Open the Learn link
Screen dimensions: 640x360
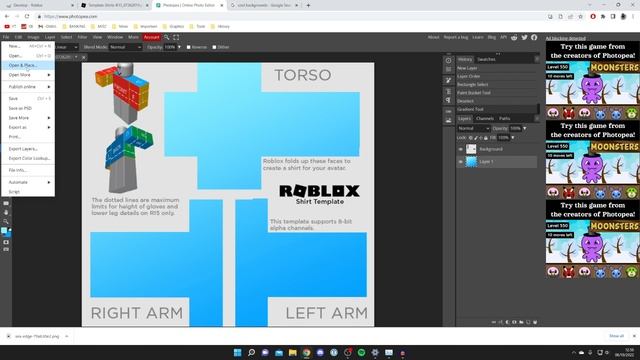478,37
